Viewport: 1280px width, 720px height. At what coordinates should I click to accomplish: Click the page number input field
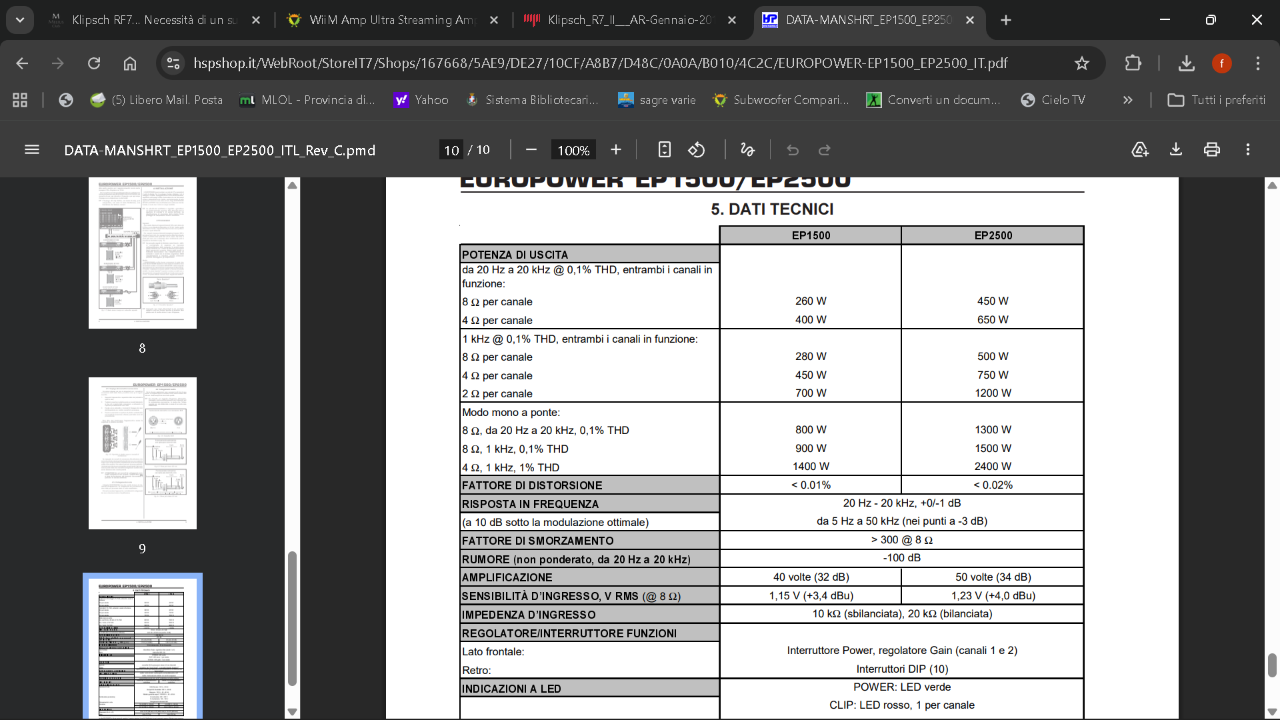pos(452,150)
